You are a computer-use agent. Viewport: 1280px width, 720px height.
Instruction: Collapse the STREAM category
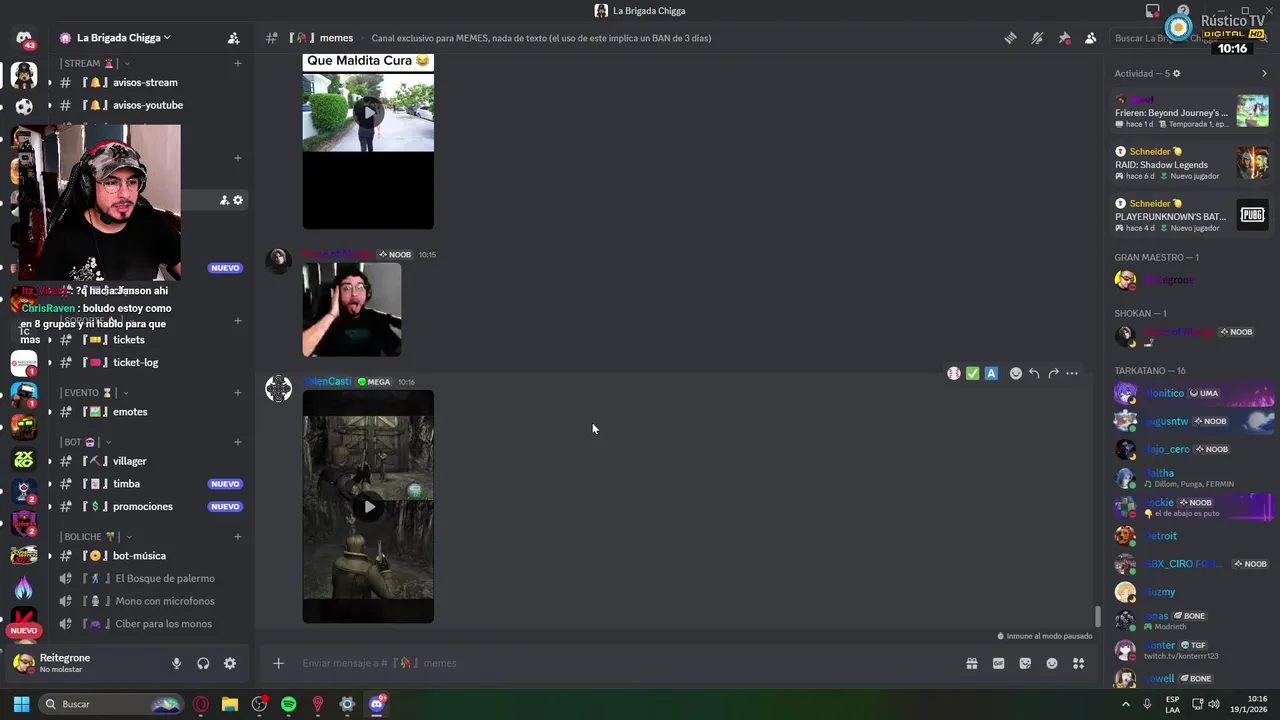95,63
